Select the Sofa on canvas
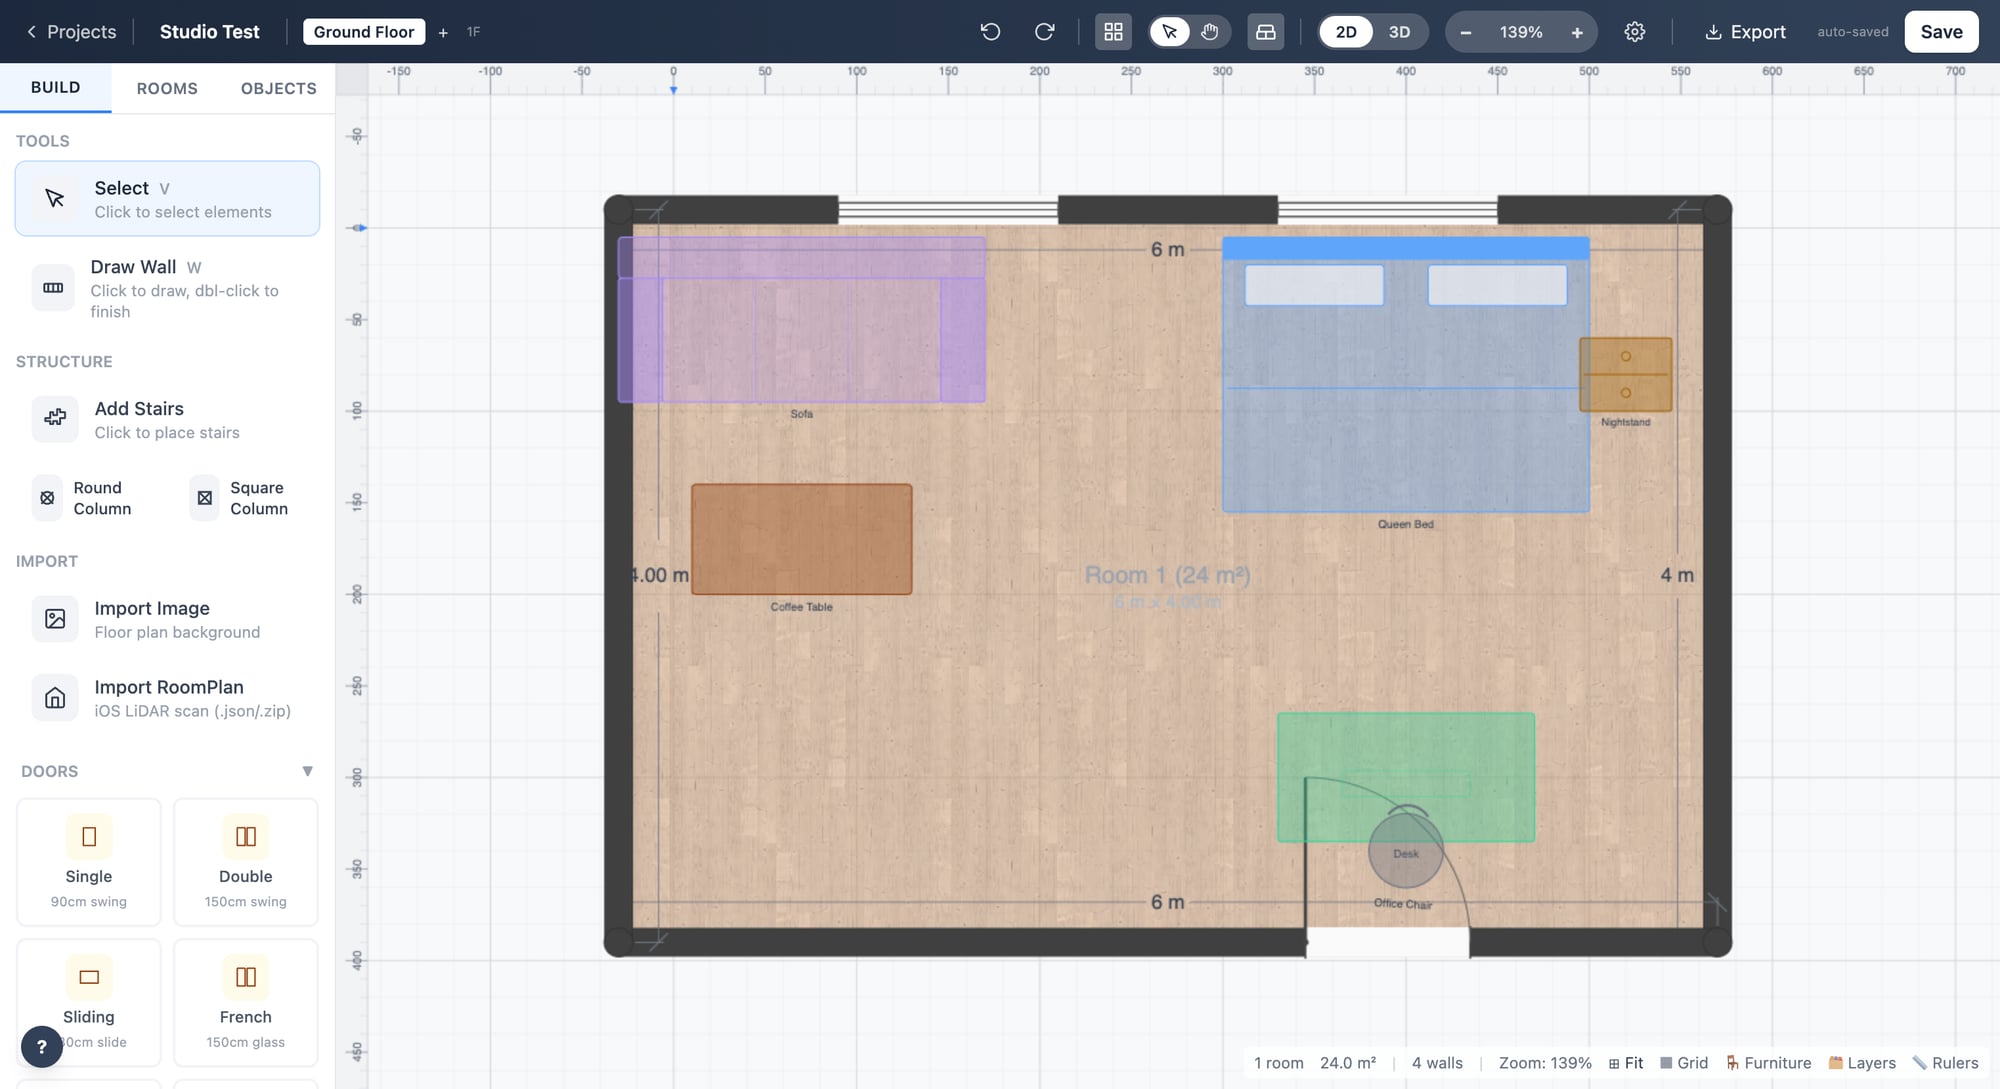The width and height of the screenshot is (2000, 1089). [801, 320]
